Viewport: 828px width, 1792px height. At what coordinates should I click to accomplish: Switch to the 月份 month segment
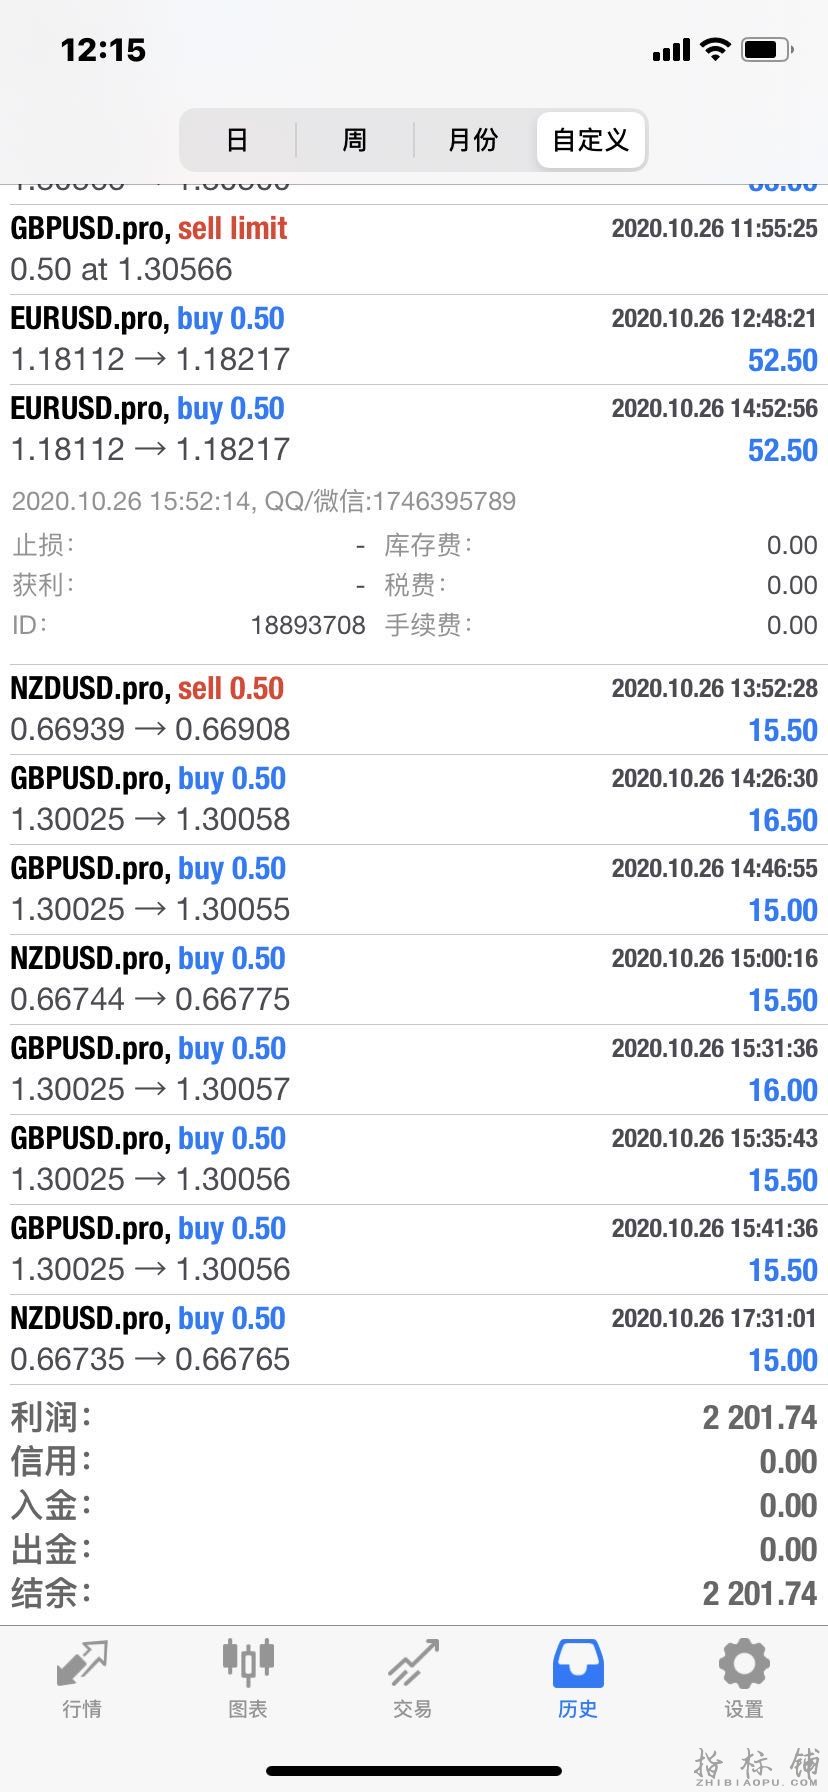click(x=472, y=140)
